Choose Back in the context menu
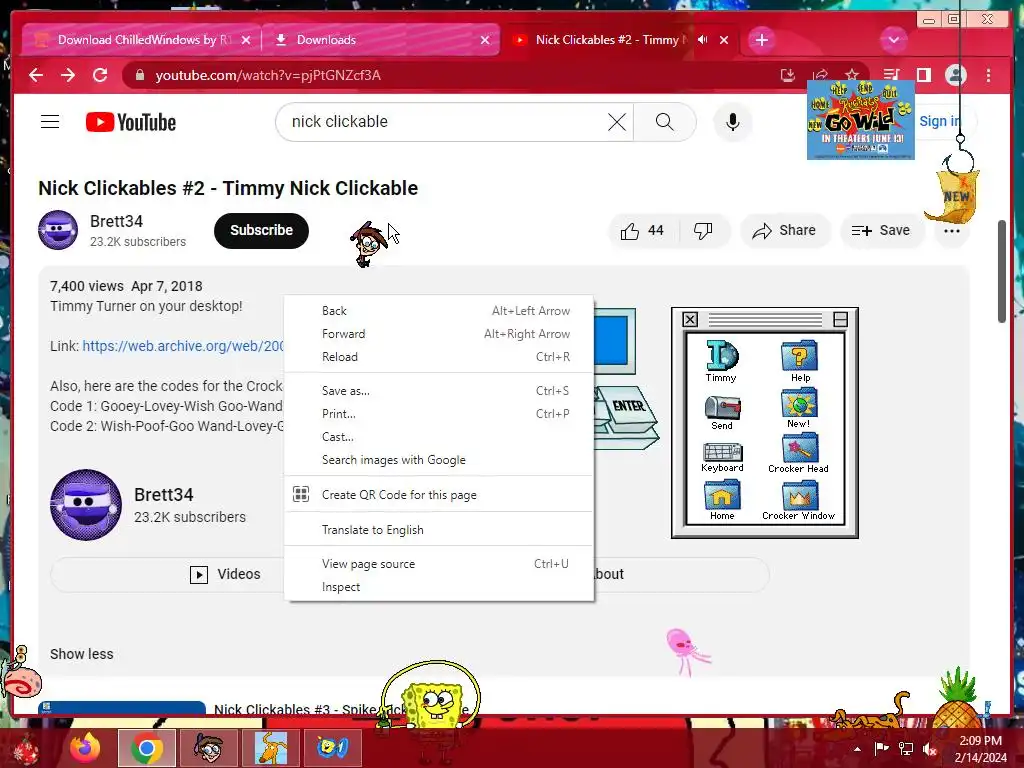The image size is (1024, 768). (x=438, y=311)
